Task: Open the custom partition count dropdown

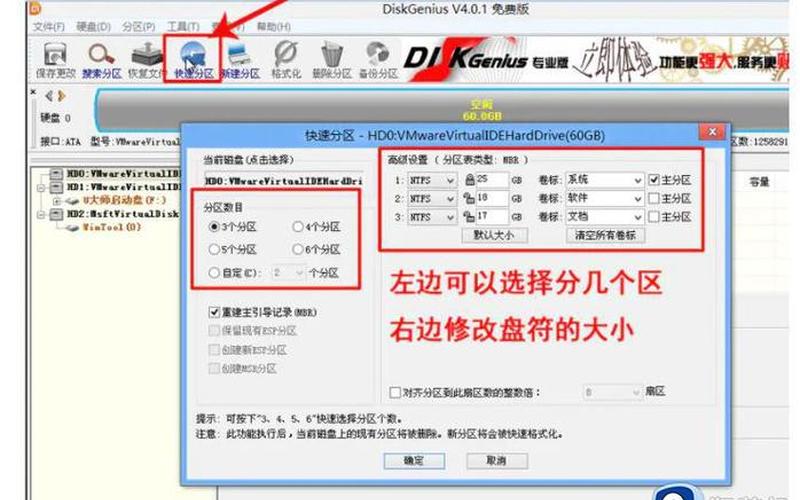Action: (x=288, y=273)
